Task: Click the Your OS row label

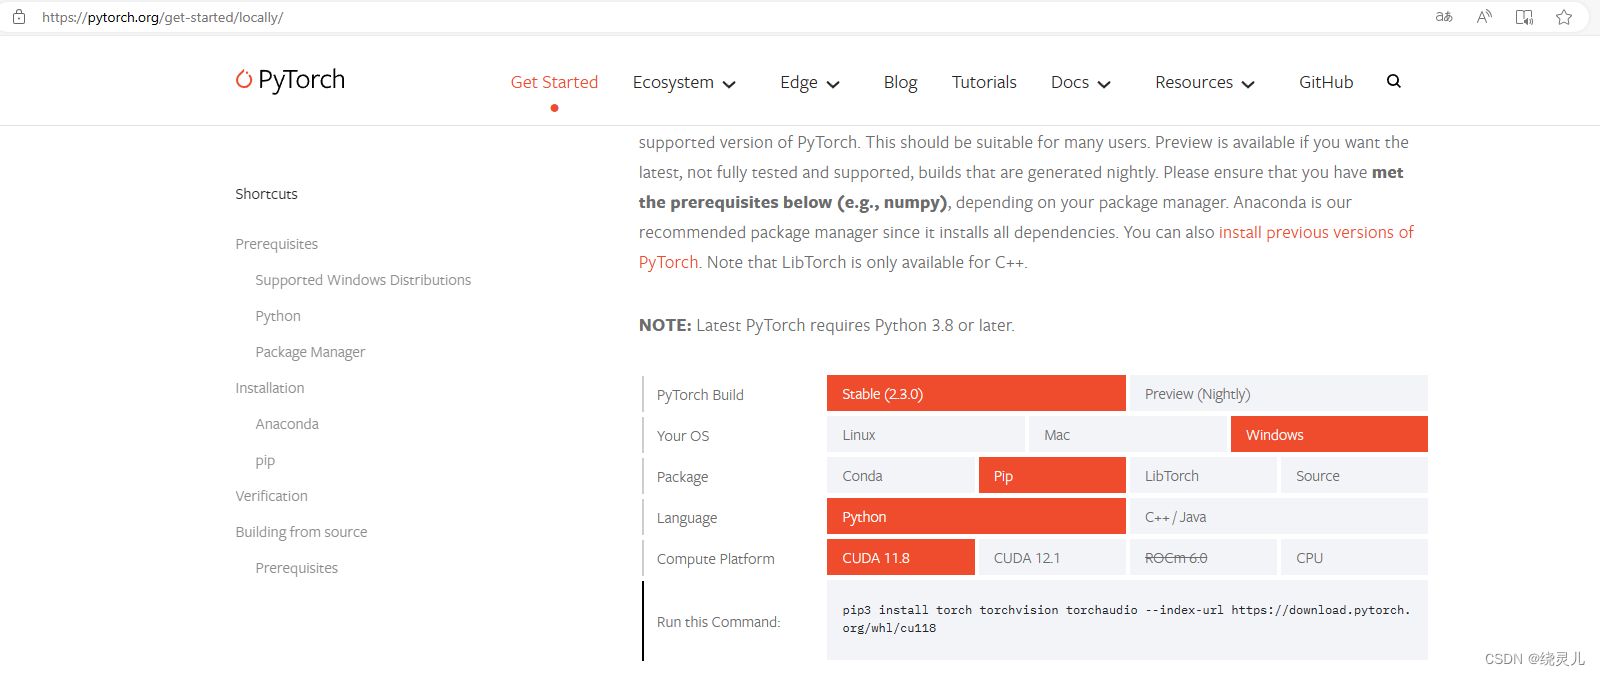Action: click(683, 436)
